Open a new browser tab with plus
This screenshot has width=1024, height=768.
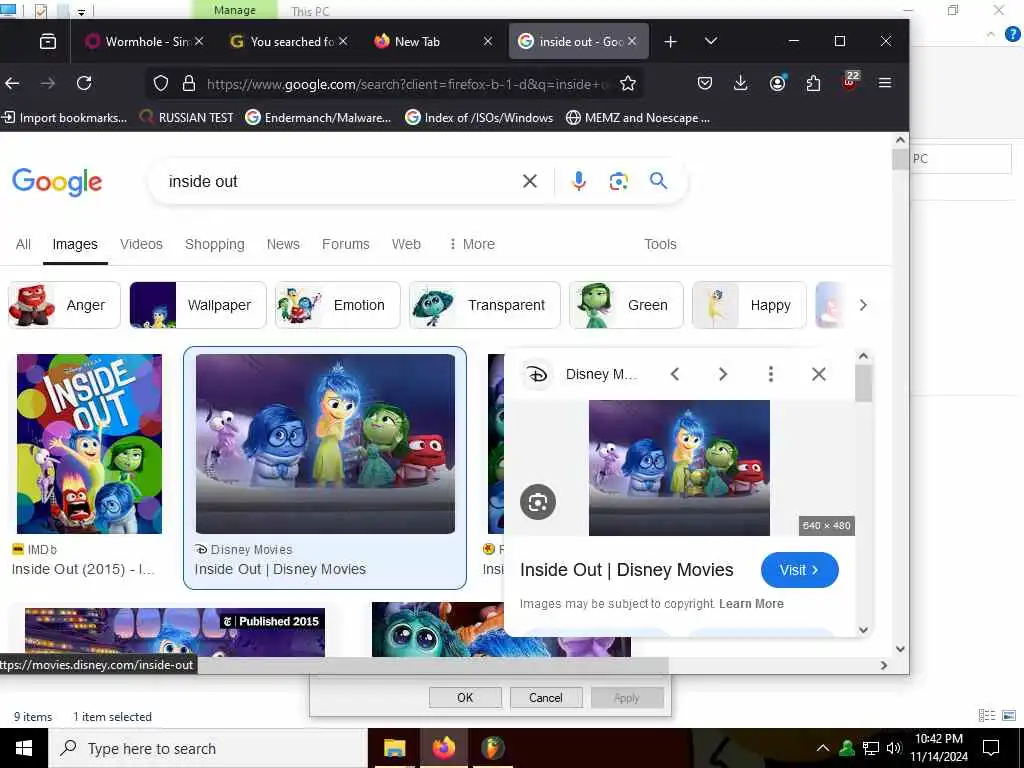pos(670,42)
